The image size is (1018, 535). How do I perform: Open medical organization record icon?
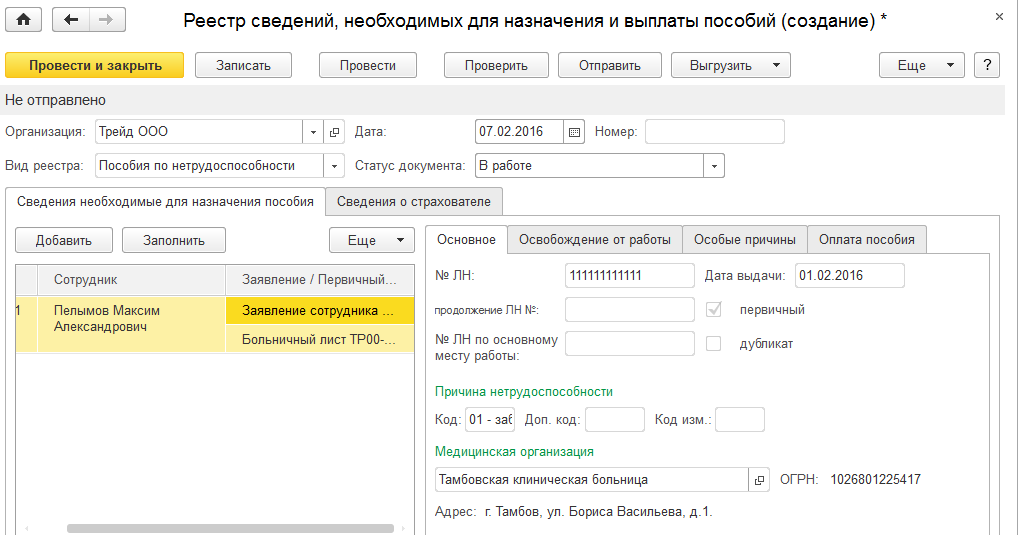pyautogui.click(x=760, y=480)
